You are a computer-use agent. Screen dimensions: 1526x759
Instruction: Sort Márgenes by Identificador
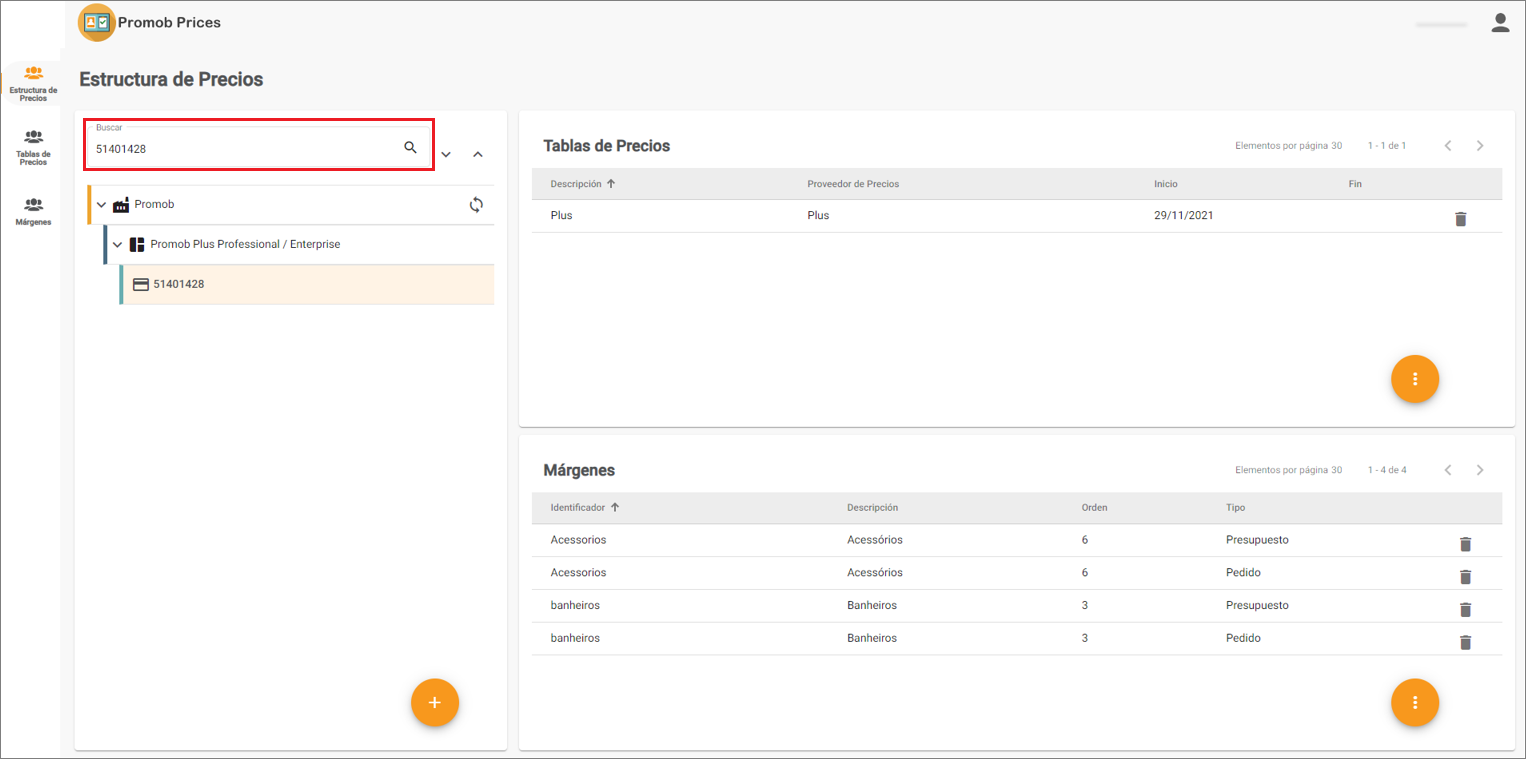pyautogui.click(x=585, y=508)
